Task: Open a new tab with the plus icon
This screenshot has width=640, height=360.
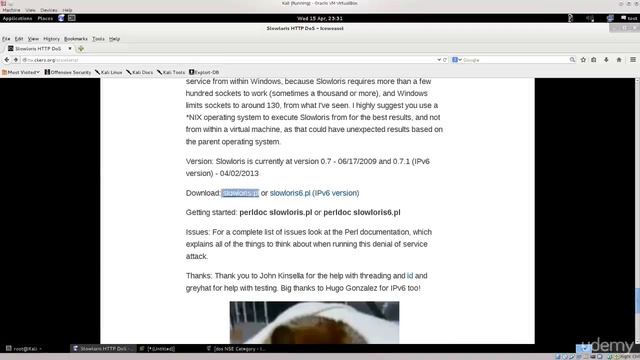Action: (x=81, y=49)
